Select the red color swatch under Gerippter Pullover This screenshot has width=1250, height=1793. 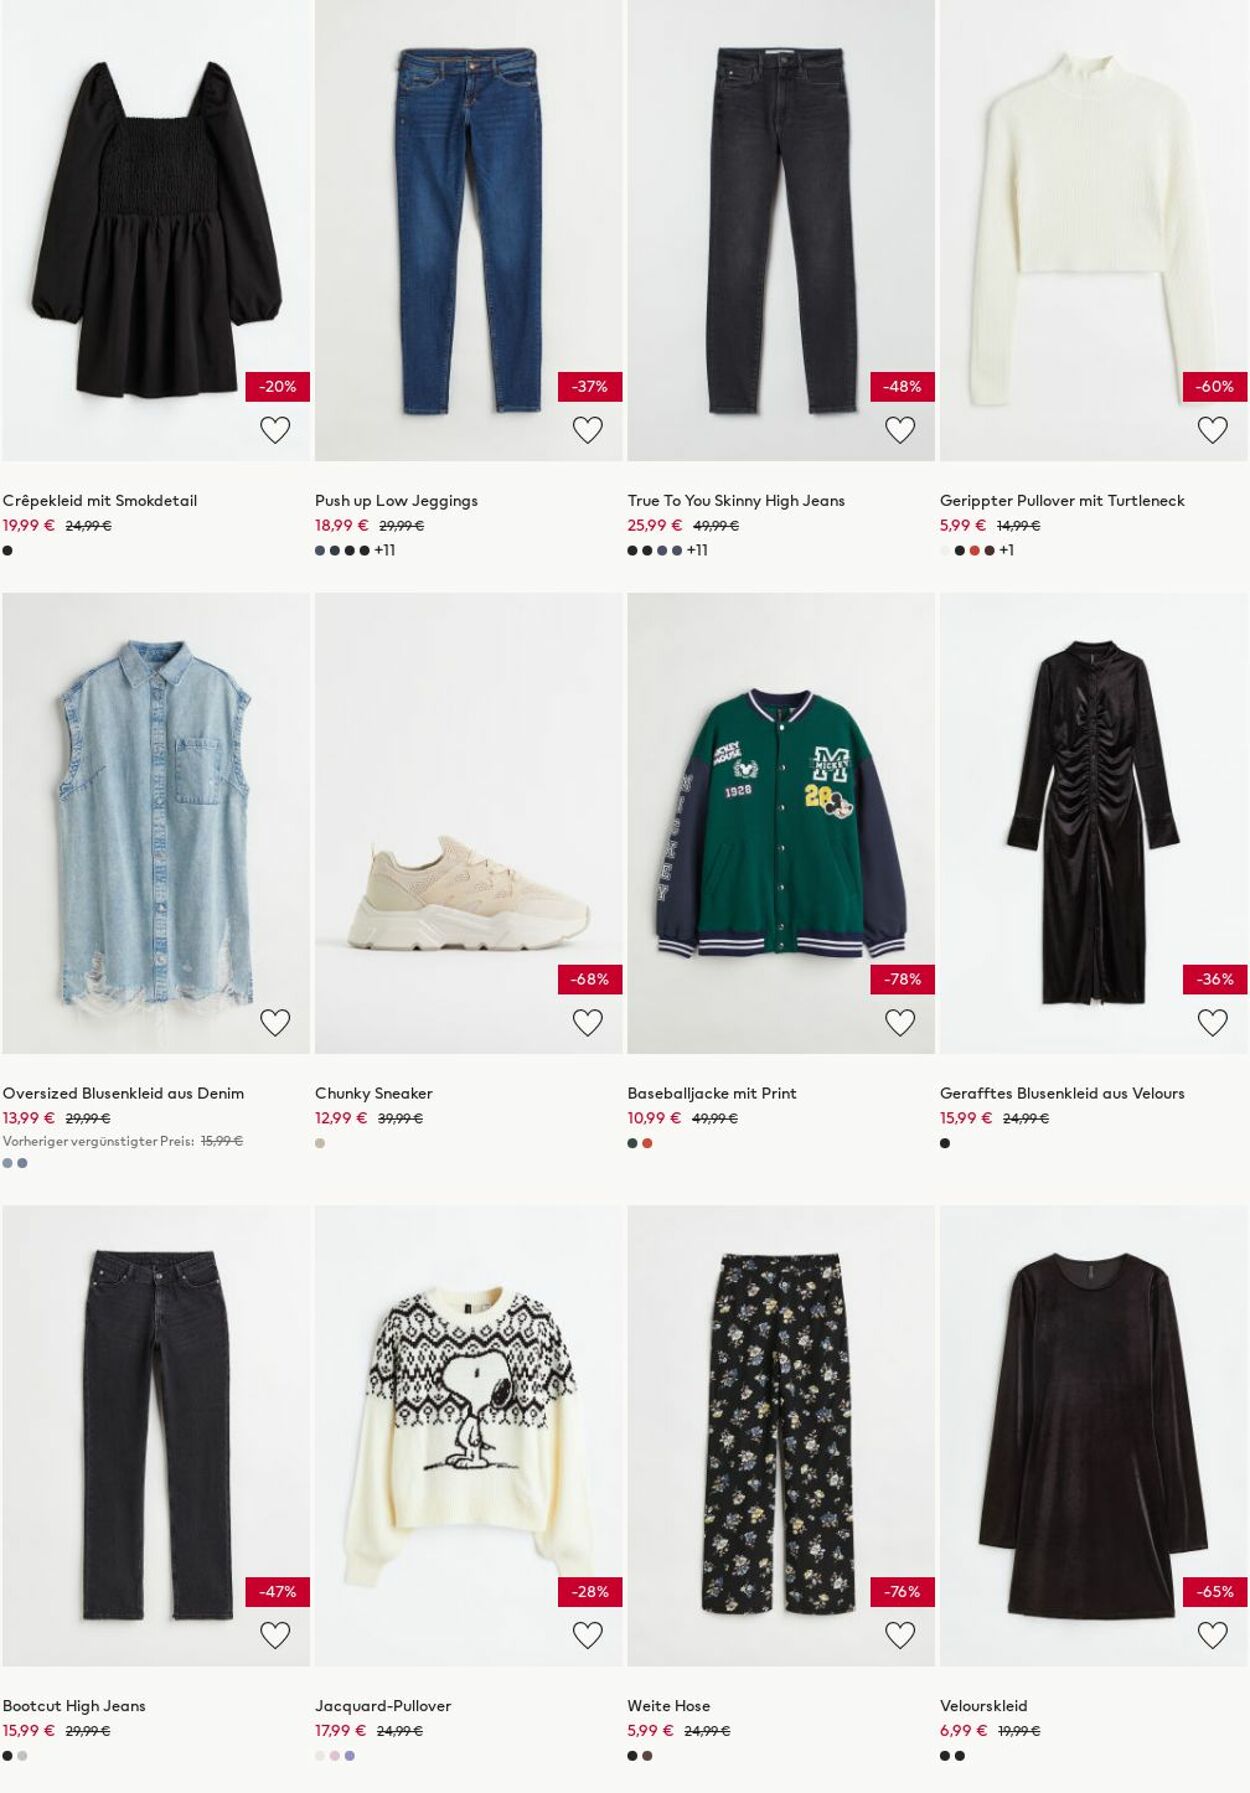tap(972, 549)
